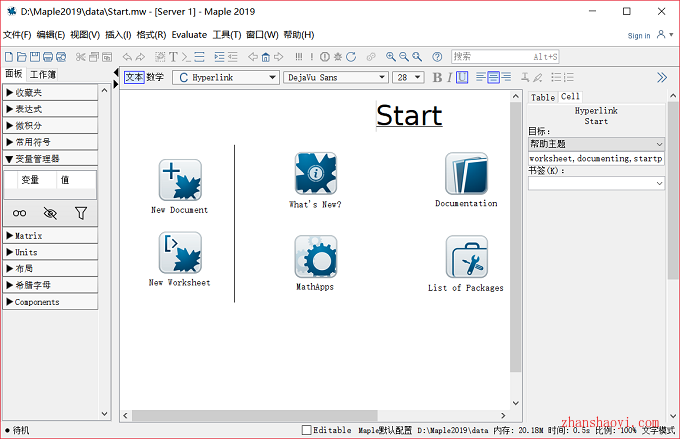Execute the entire worksheet with the triple exclamation icon

pos(298,57)
